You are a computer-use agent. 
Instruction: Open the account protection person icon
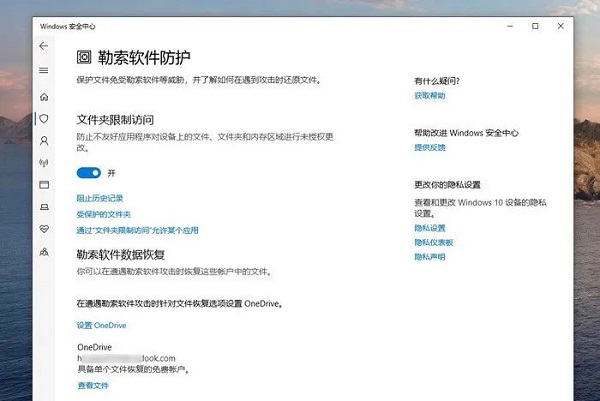point(44,141)
